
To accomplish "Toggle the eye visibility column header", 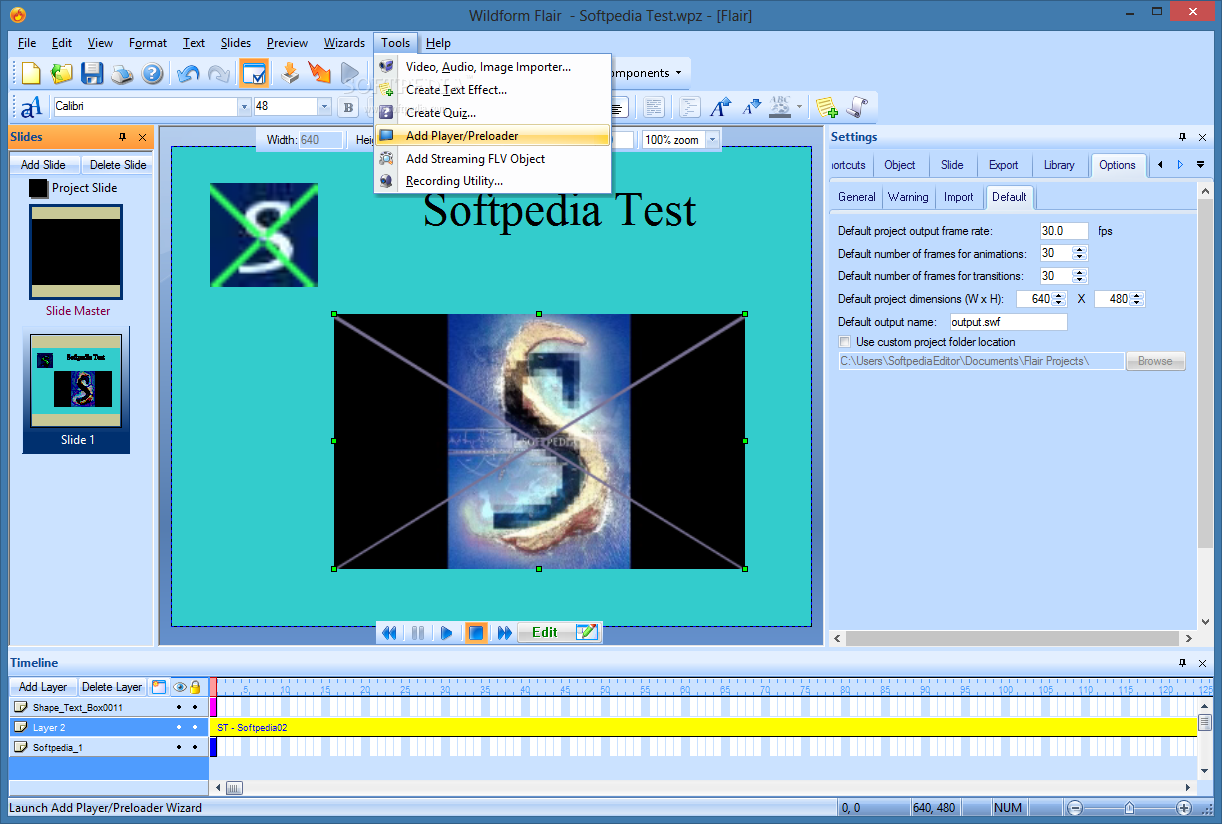I will 180,687.
